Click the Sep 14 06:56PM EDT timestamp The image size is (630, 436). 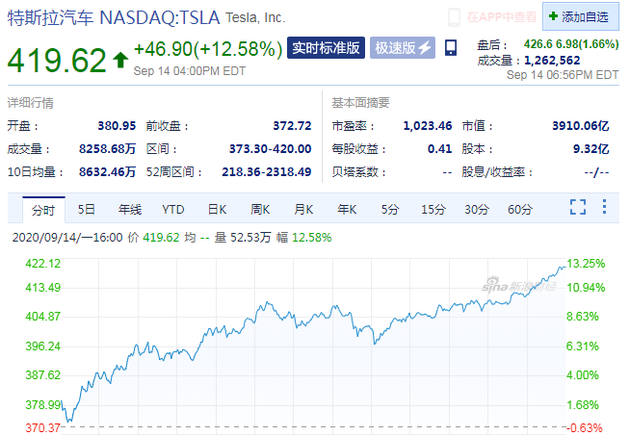(562, 75)
